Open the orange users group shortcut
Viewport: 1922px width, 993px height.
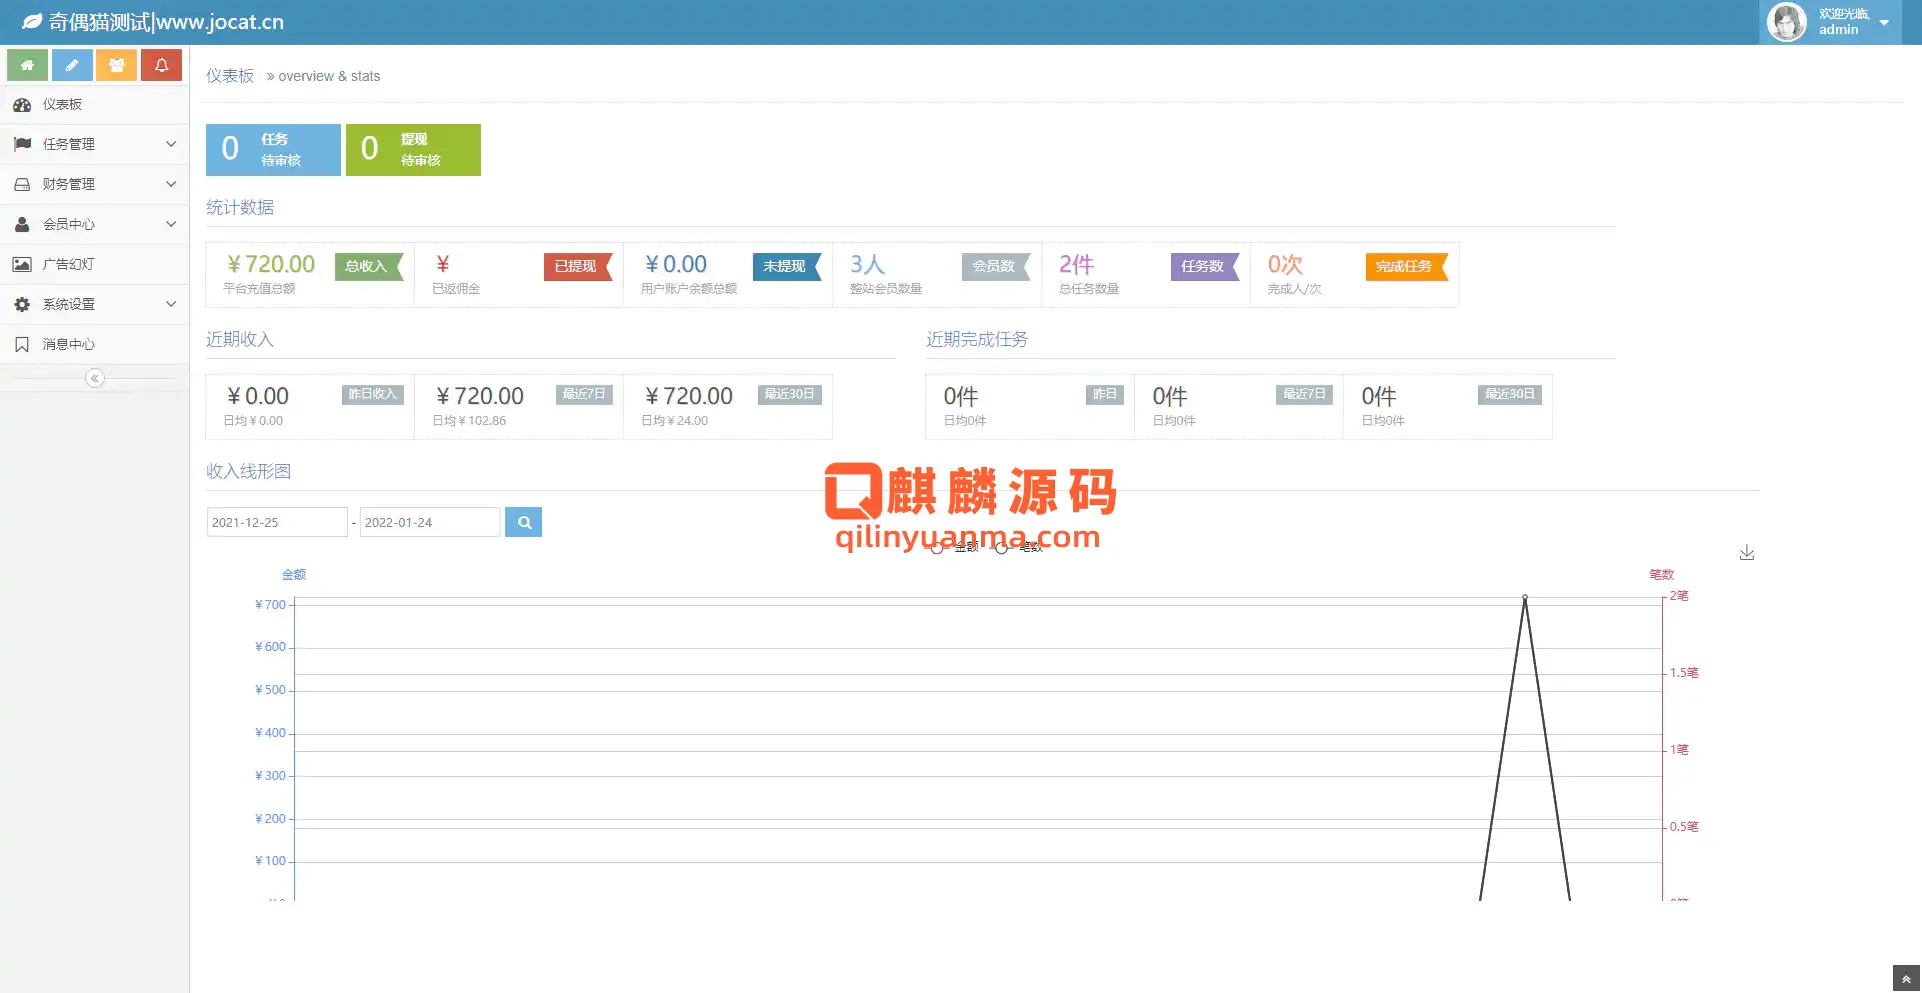pos(116,65)
